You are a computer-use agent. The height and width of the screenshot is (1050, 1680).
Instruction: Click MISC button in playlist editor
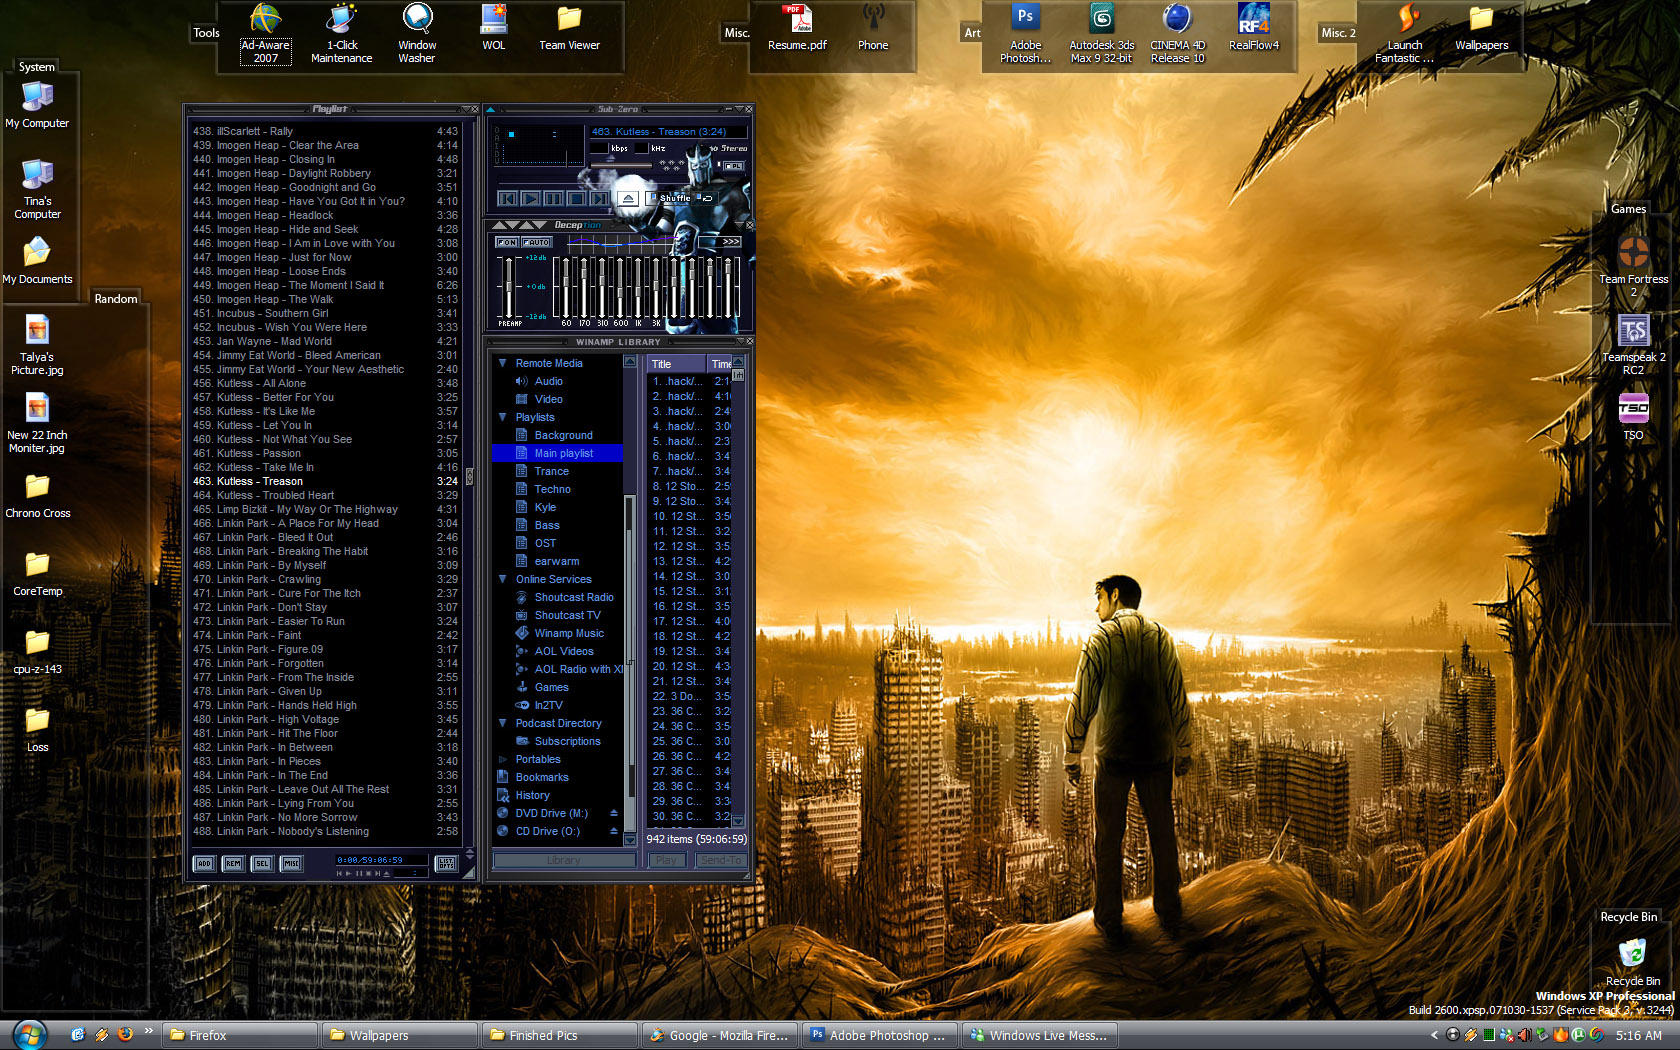(291, 863)
